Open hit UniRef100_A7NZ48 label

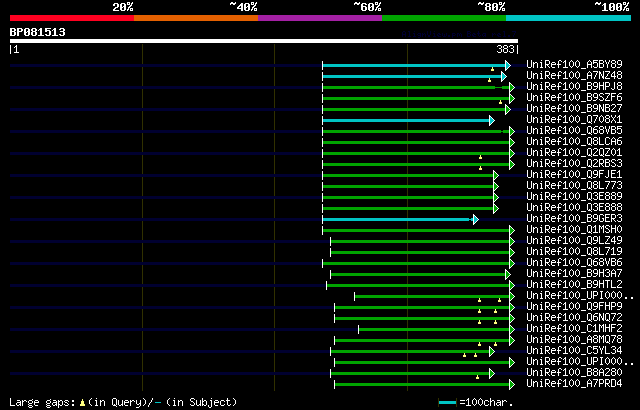click(x=574, y=75)
